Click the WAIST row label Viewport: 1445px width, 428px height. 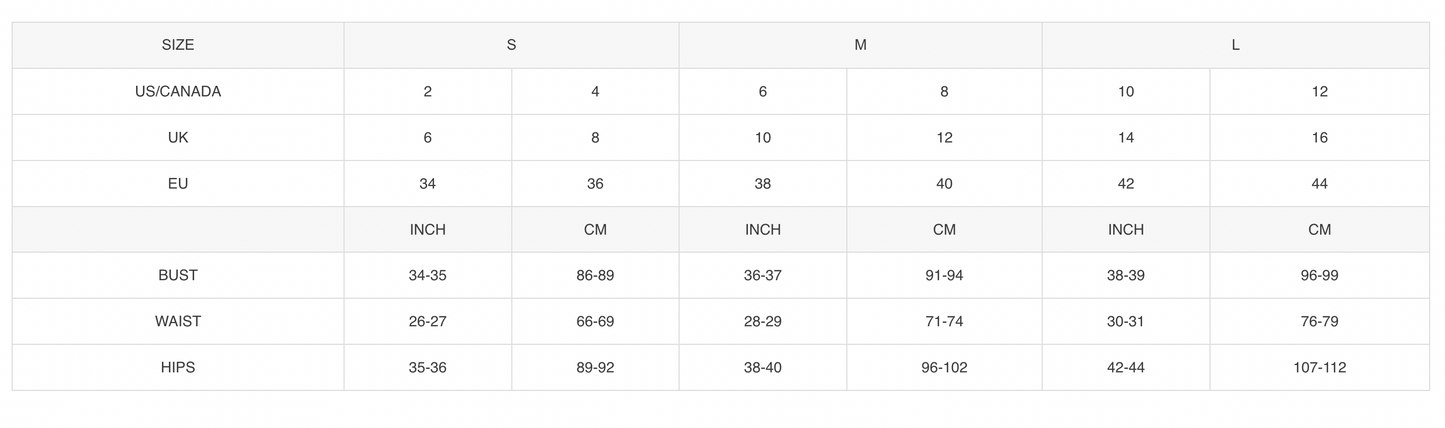pyautogui.click(x=178, y=321)
